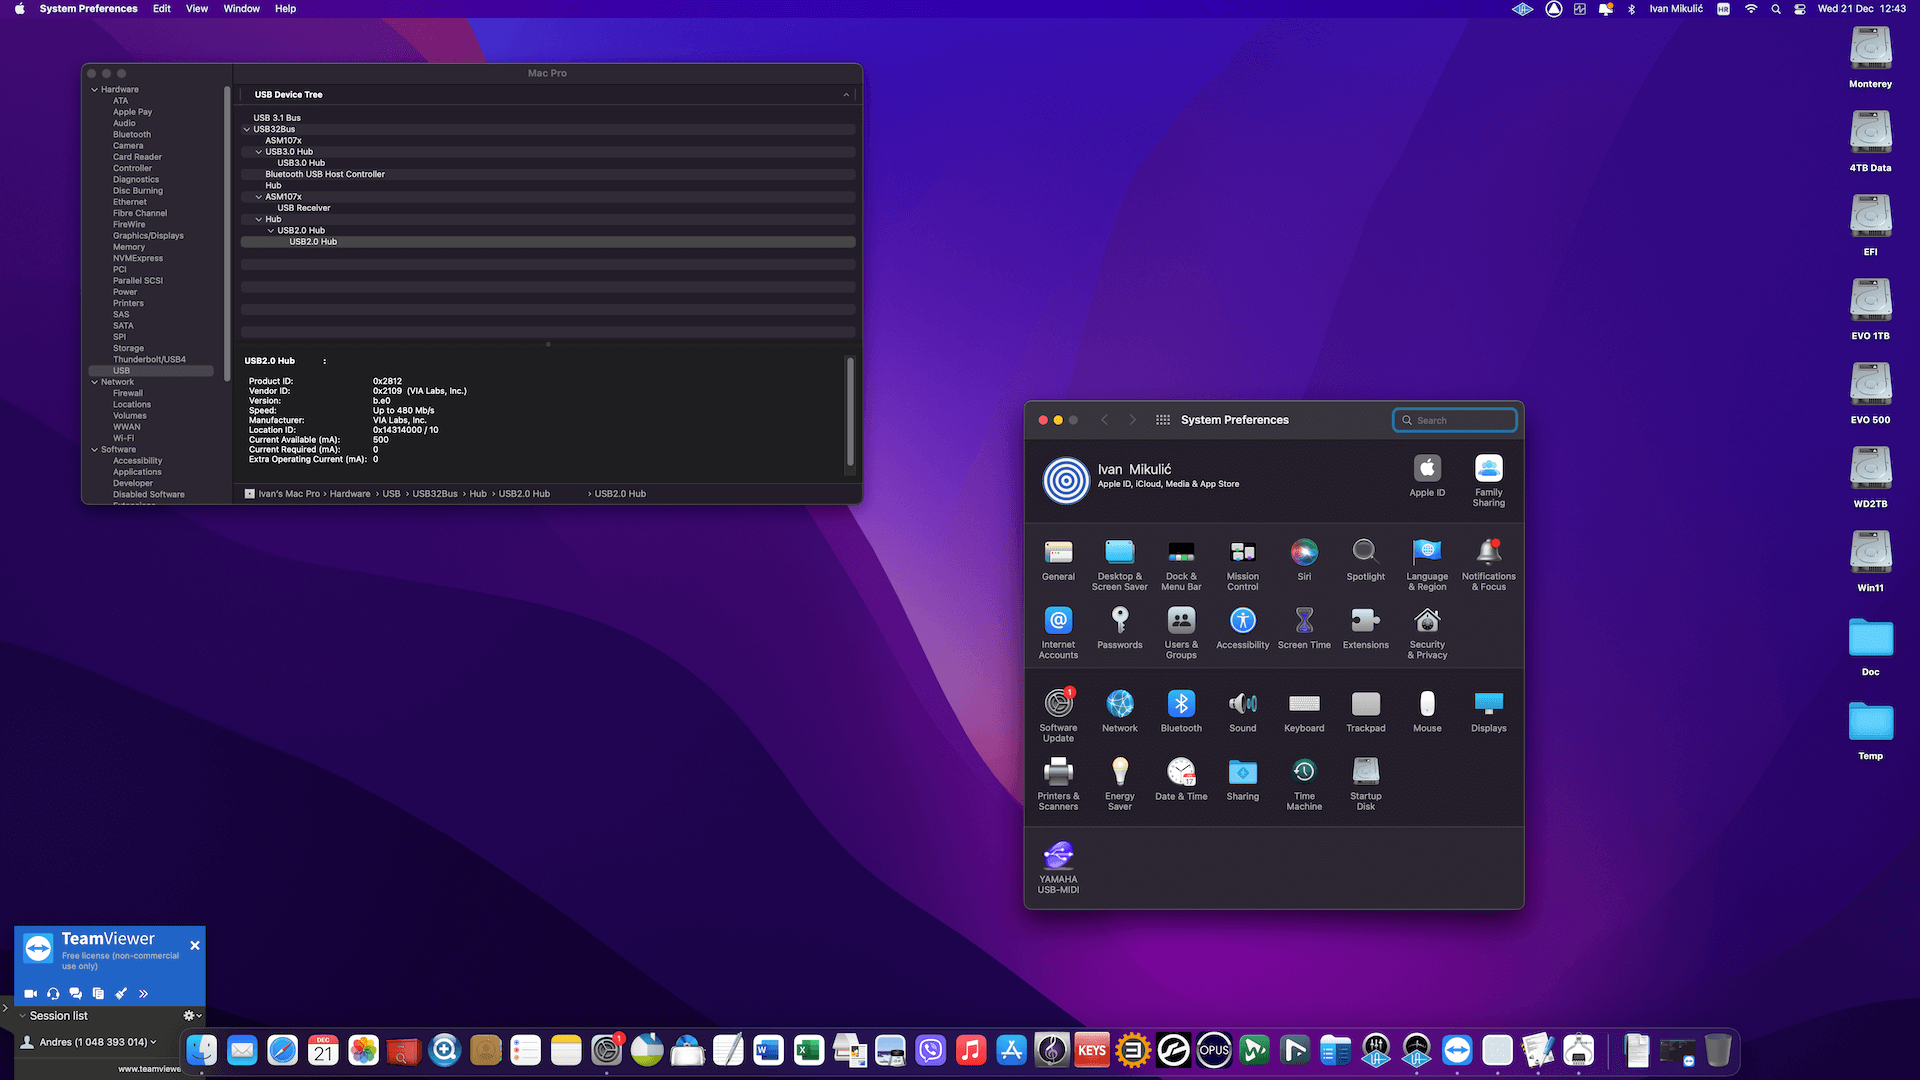Screen dimensions: 1920x1080
Task: Open the Window menu
Action: click(x=241, y=9)
